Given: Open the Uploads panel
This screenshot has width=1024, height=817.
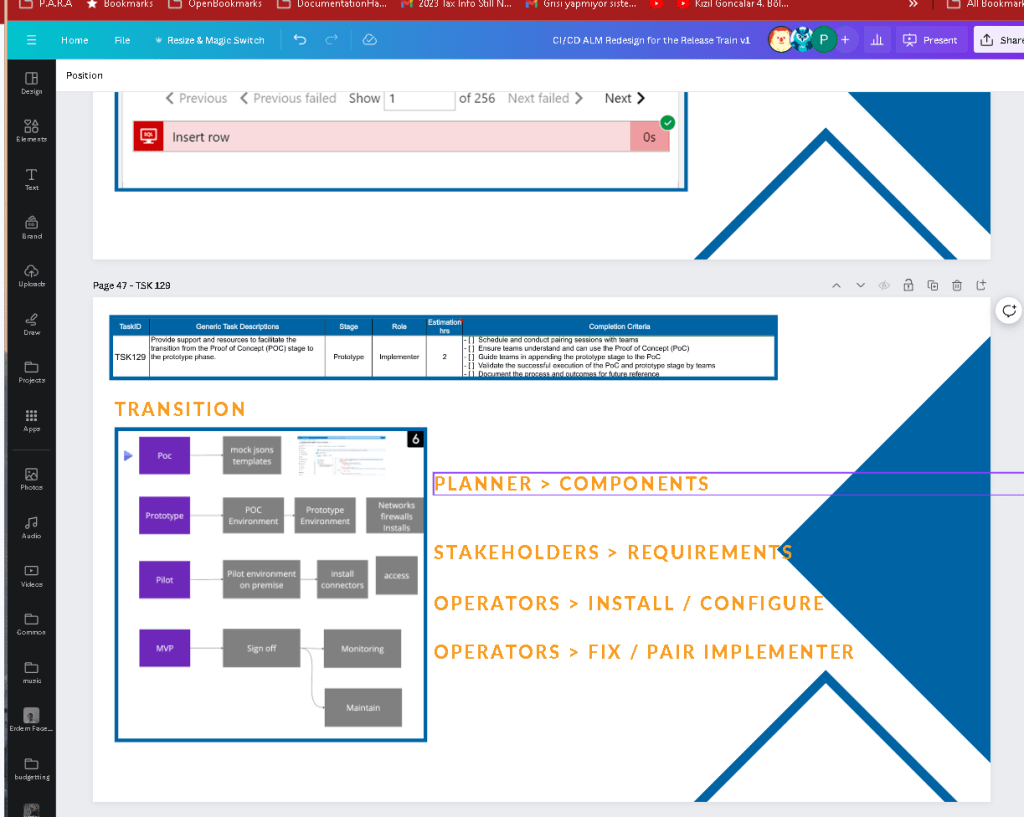Looking at the screenshot, I should tap(31, 276).
